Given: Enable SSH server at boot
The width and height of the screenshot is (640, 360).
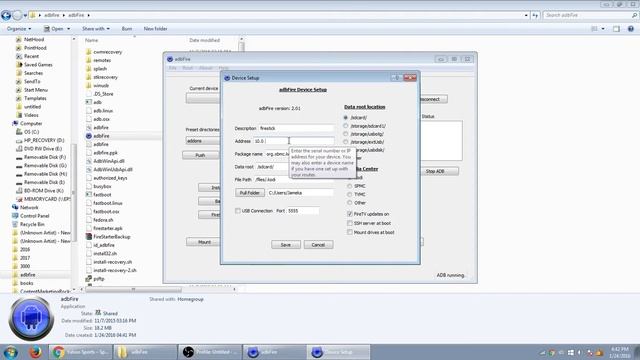Looking at the screenshot, I should coord(350,223).
